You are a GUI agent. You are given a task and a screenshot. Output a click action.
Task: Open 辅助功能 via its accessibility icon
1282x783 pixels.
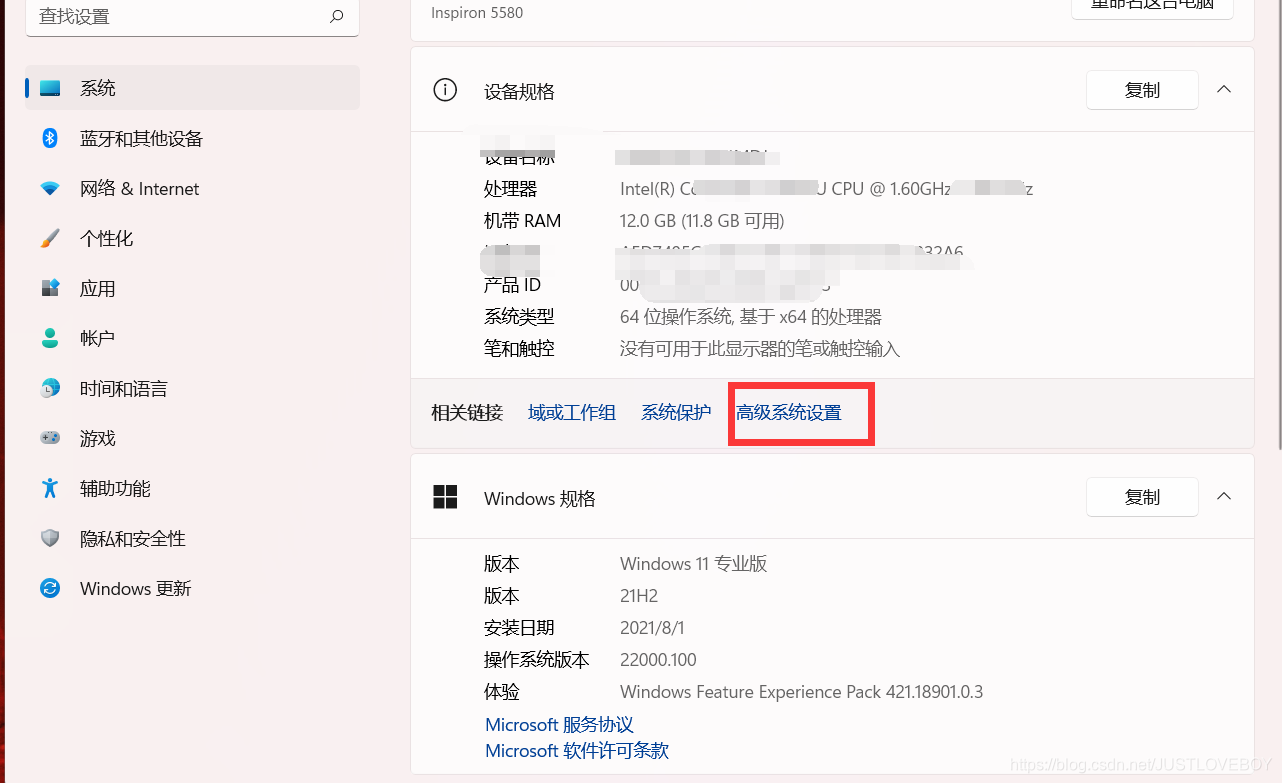(x=50, y=488)
